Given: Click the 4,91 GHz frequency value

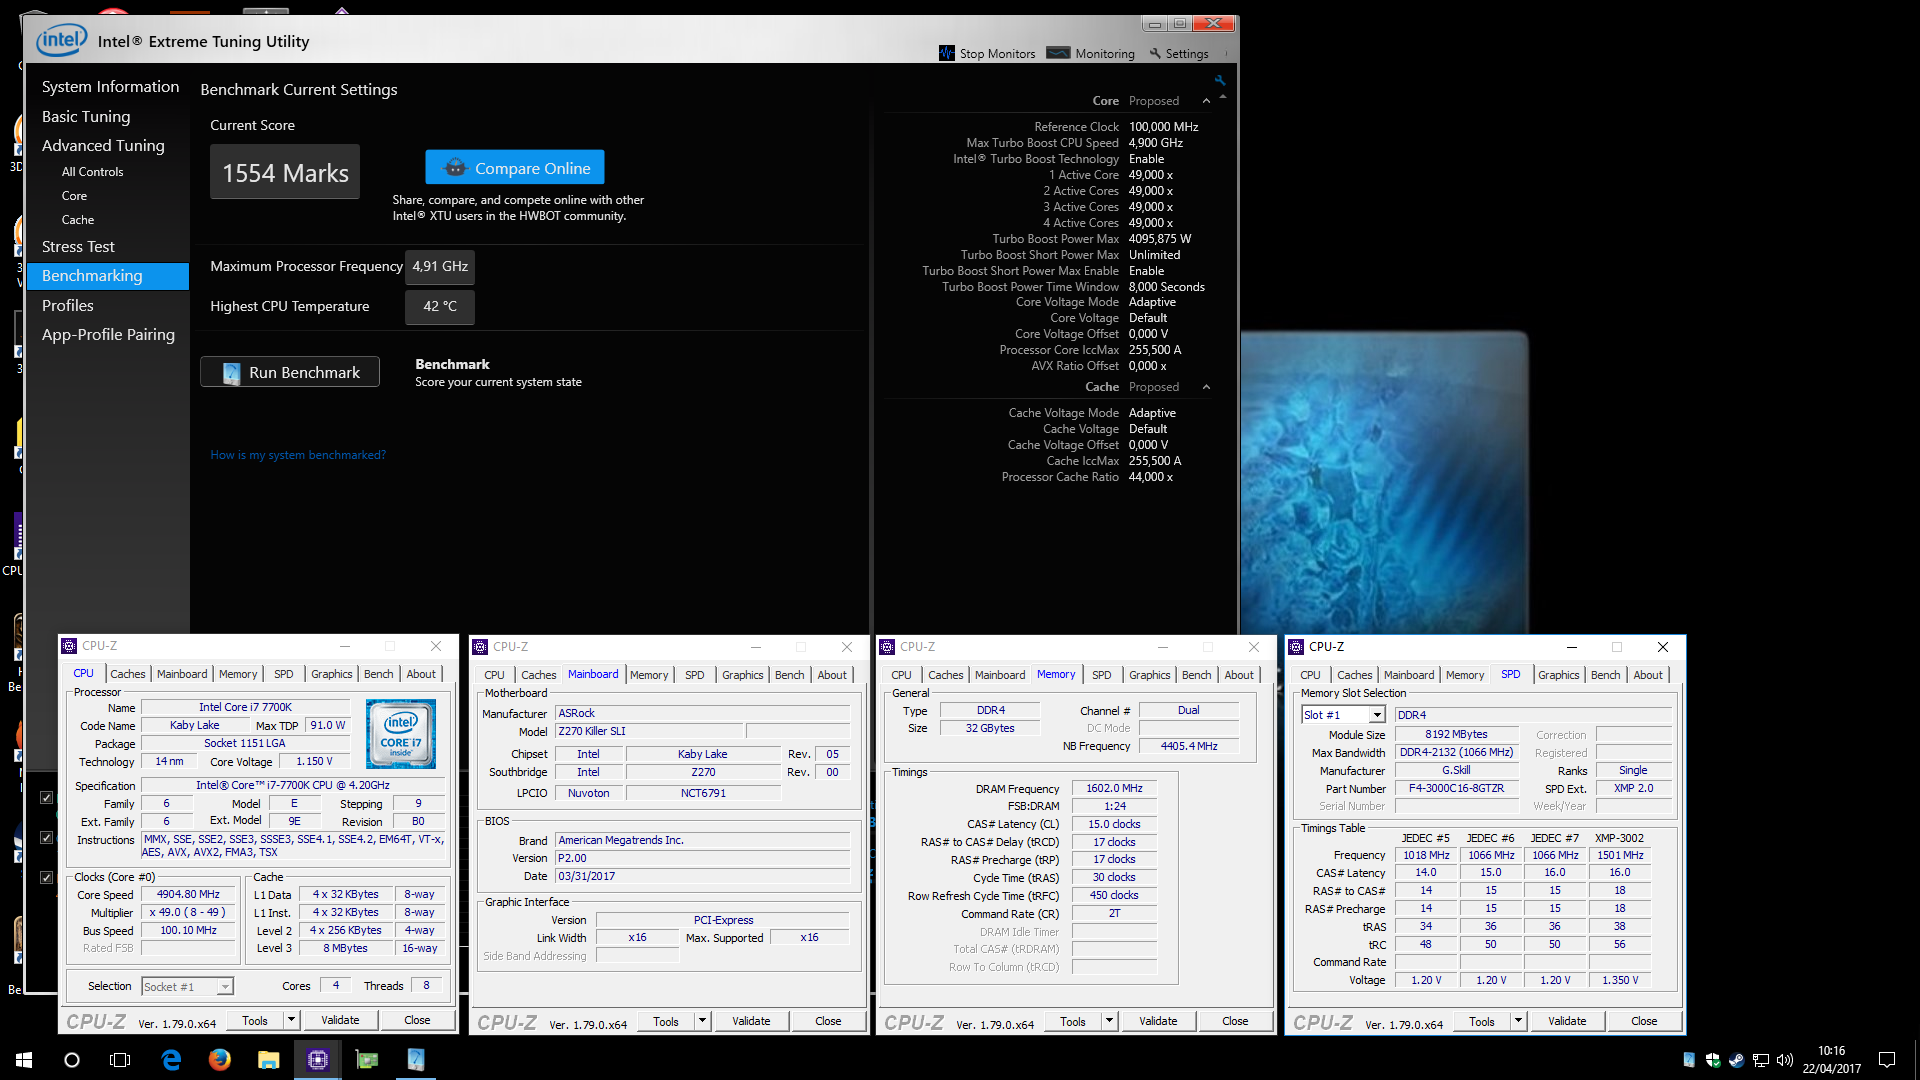Looking at the screenshot, I should [440, 267].
